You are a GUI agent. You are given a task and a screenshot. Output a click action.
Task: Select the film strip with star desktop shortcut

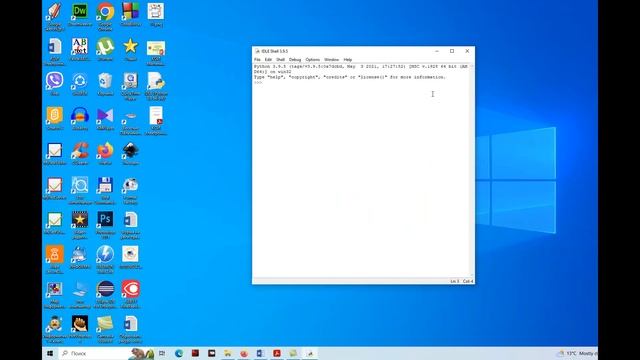click(x=80, y=224)
